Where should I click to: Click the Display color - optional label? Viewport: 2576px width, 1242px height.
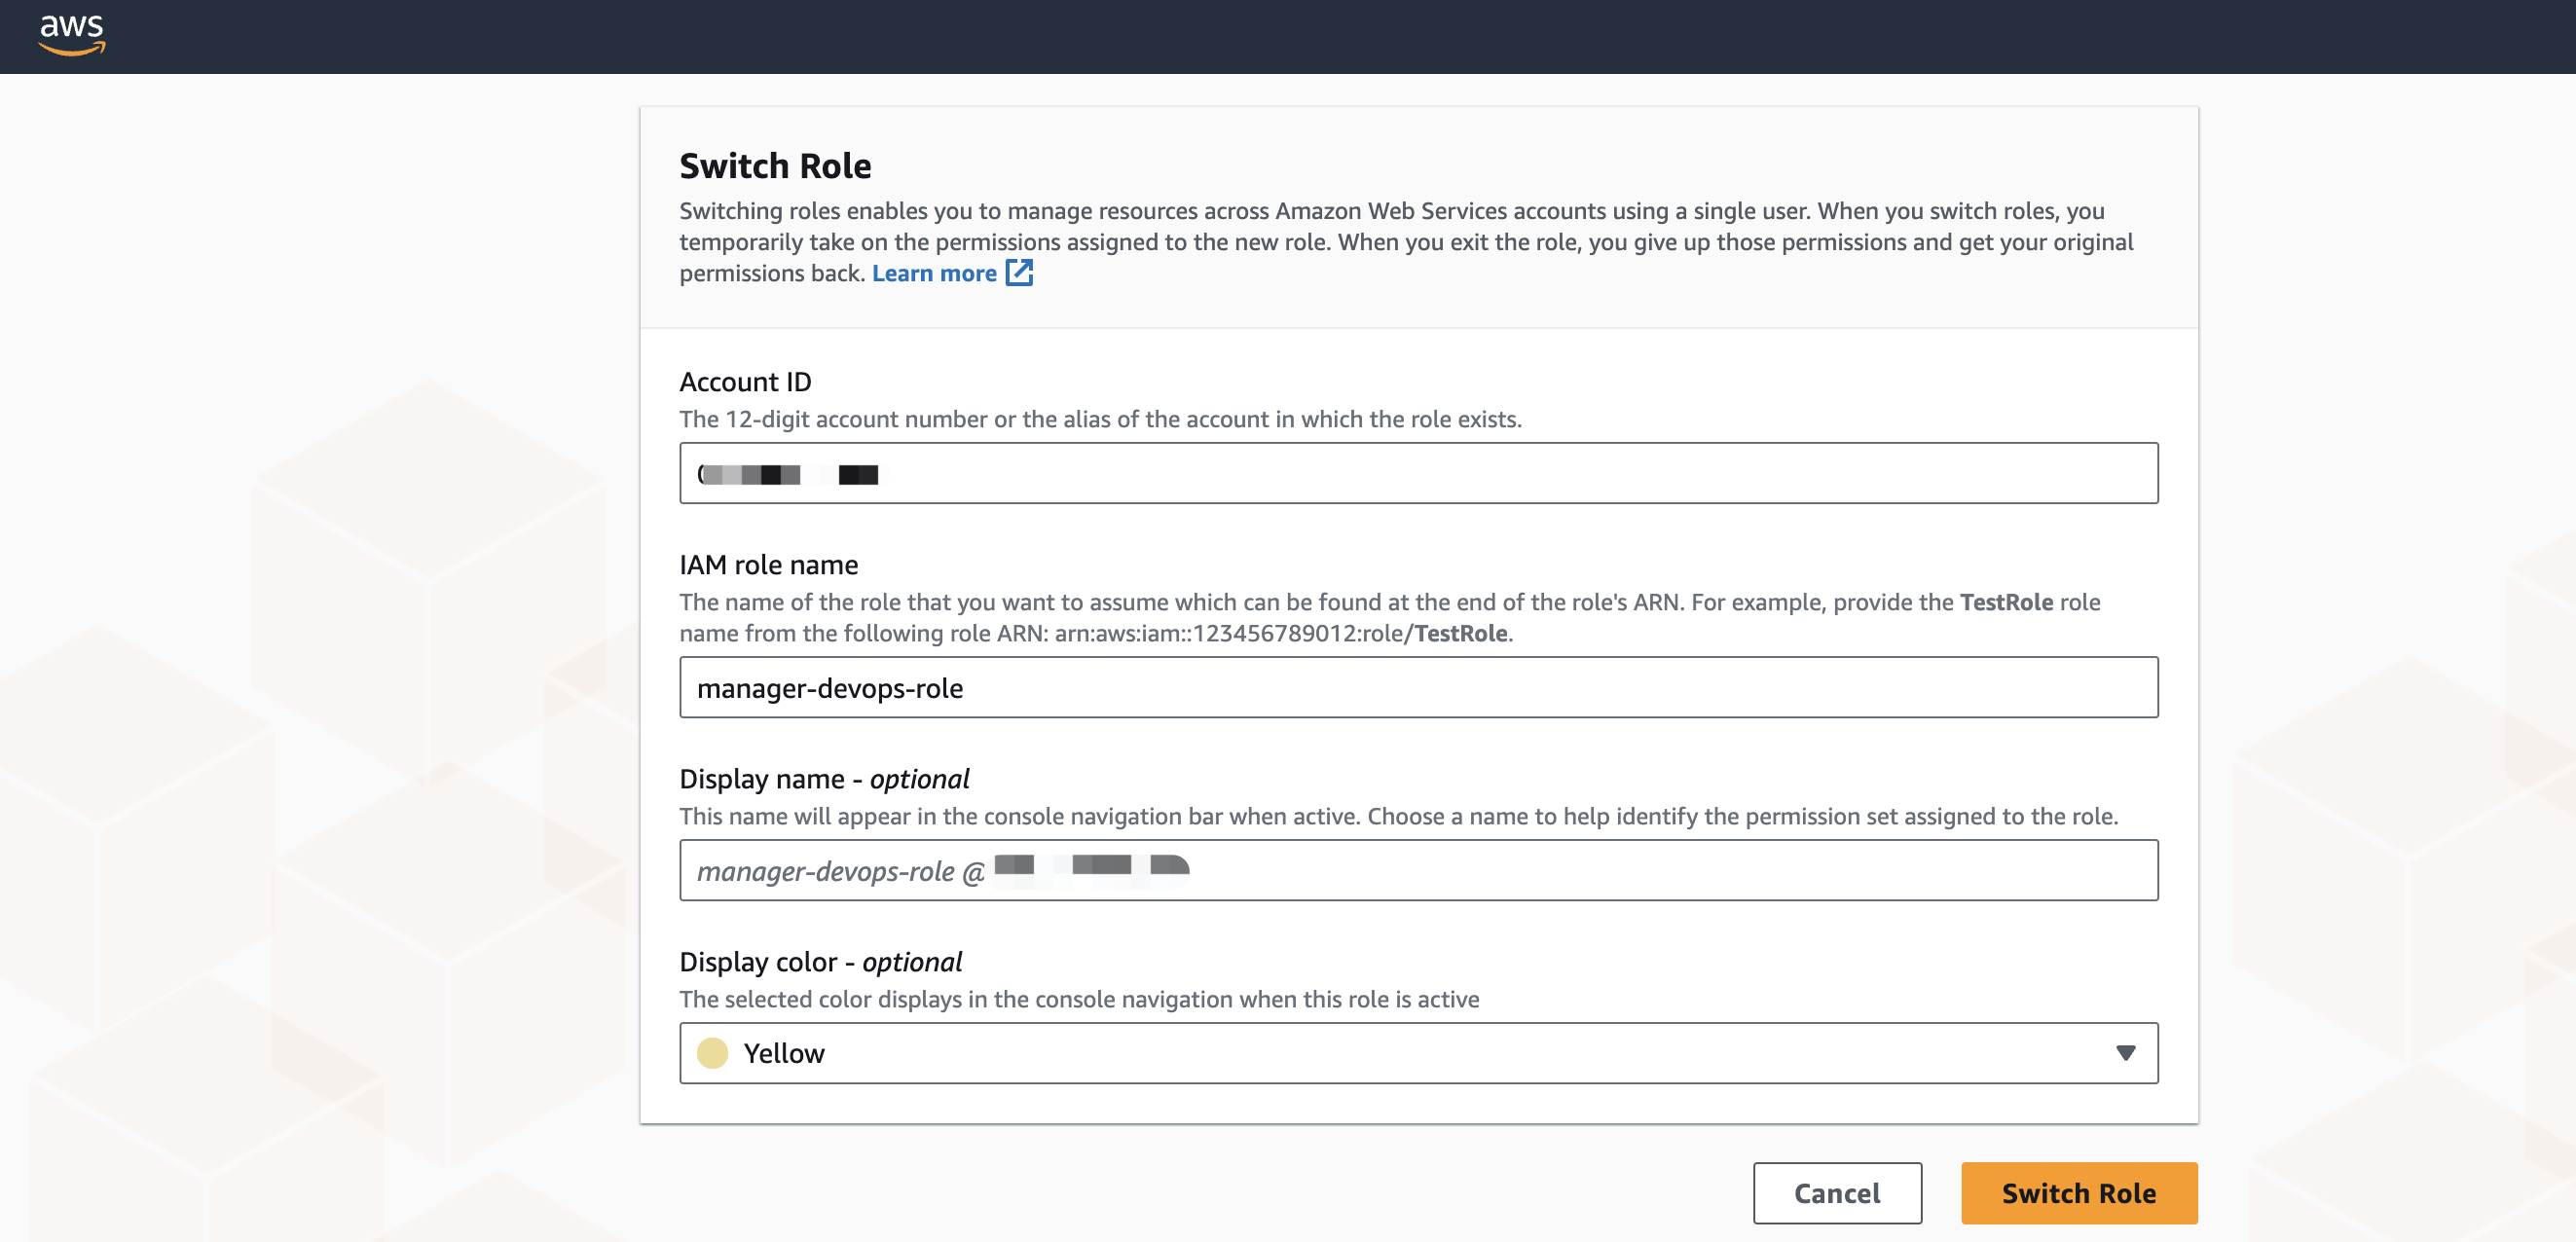pos(820,962)
